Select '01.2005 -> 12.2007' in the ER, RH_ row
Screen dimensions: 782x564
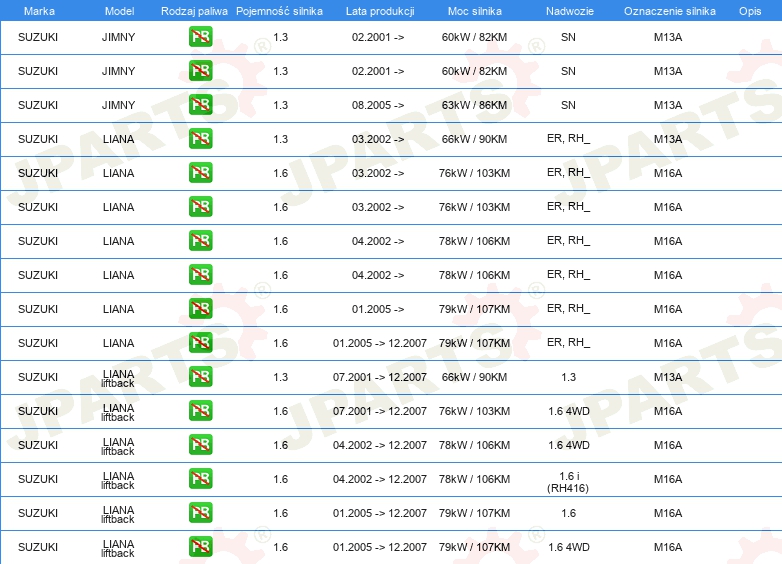(380, 343)
